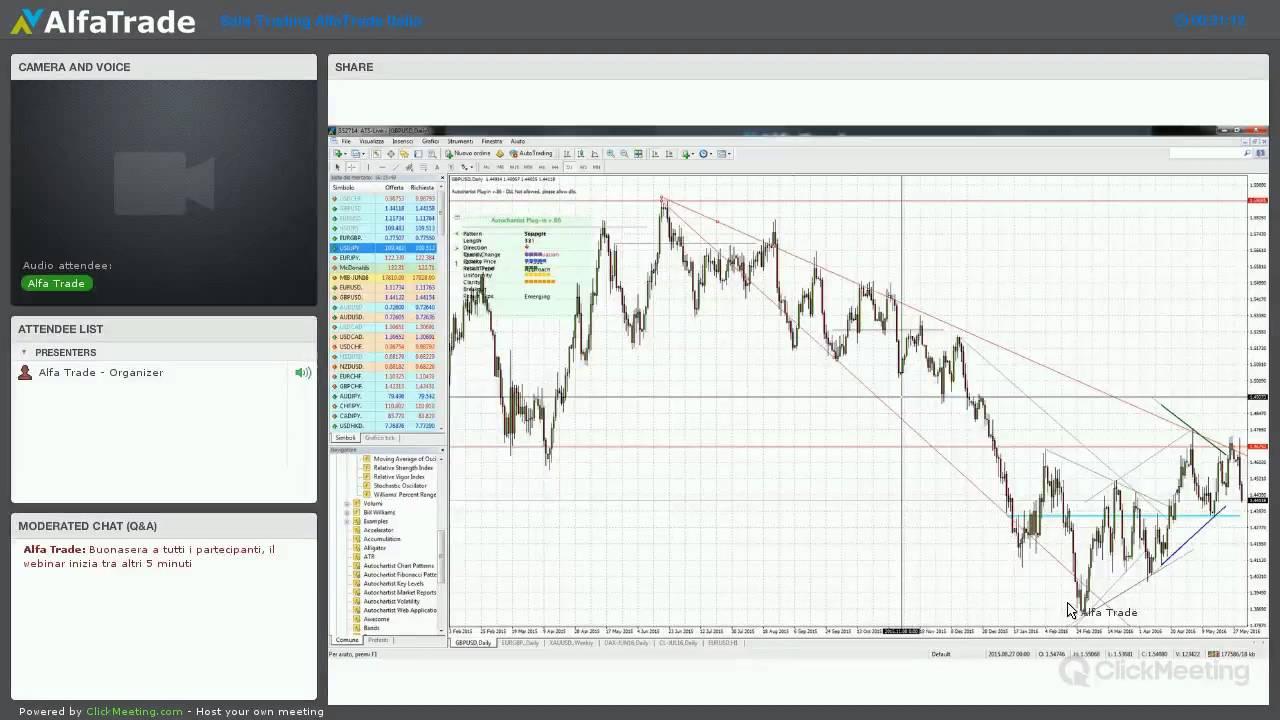Expand the Bill Williams folder
The width and height of the screenshot is (1280, 720).
pyautogui.click(x=347, y=512)
